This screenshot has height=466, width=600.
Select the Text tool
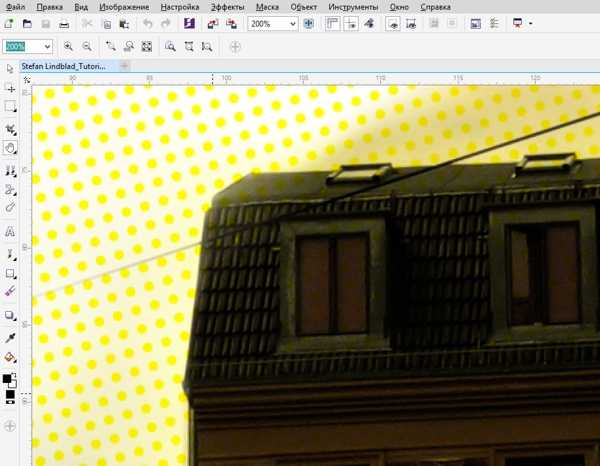click(10, 231)
